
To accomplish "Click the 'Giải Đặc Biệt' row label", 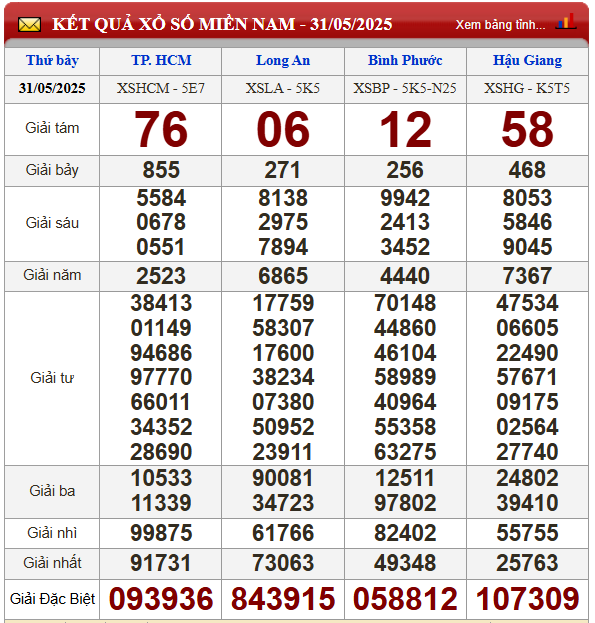I will coord(52,599).
